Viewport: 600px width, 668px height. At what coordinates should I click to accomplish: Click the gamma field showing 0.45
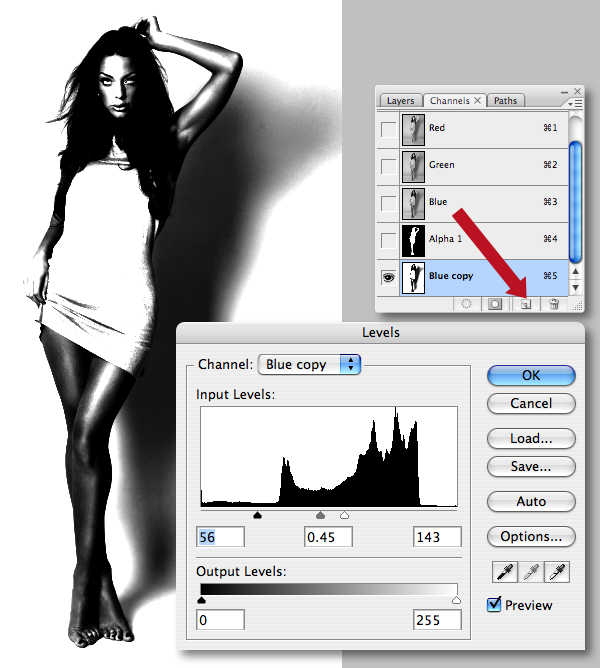pyautogui.click(x=328, y=537)
